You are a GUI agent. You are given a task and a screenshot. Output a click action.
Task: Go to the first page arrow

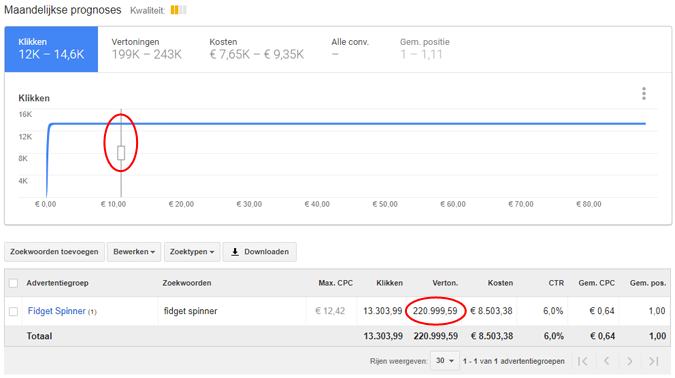click(582, 361)
